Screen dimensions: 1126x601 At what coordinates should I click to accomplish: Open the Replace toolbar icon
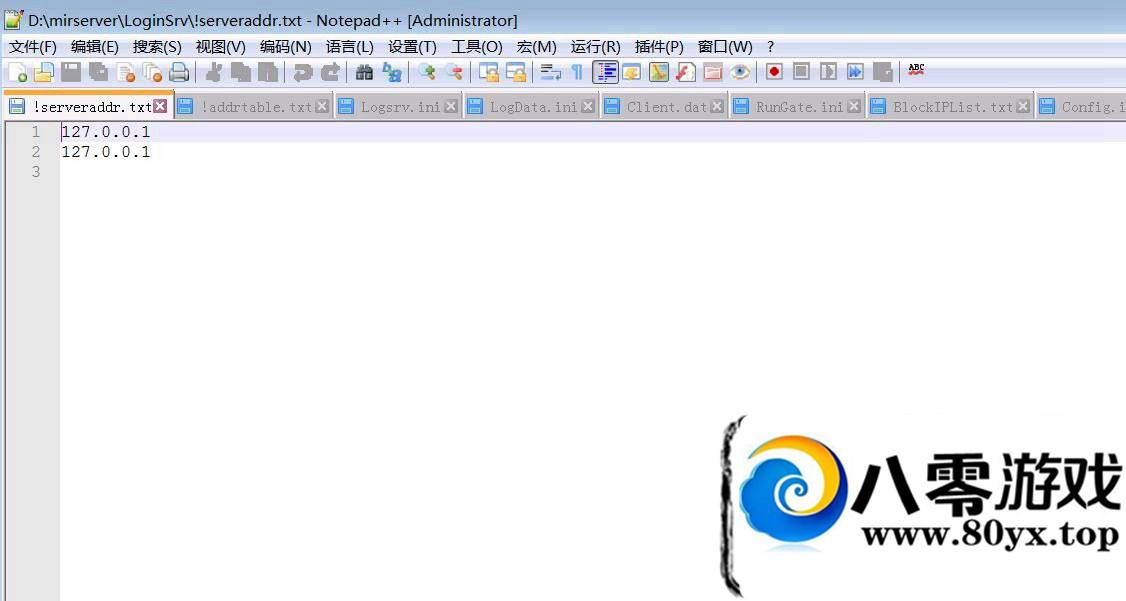pyautogui.click(x=391, y=72)
